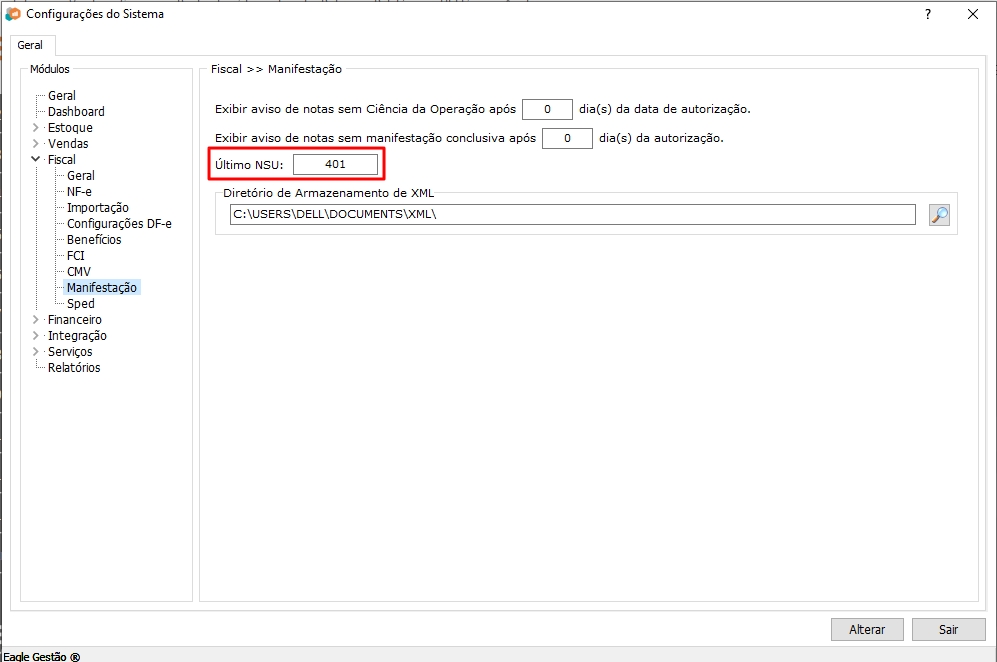Click the Alterar button
Viewport: 997px width, 662px height.
(x=867, y=630)
